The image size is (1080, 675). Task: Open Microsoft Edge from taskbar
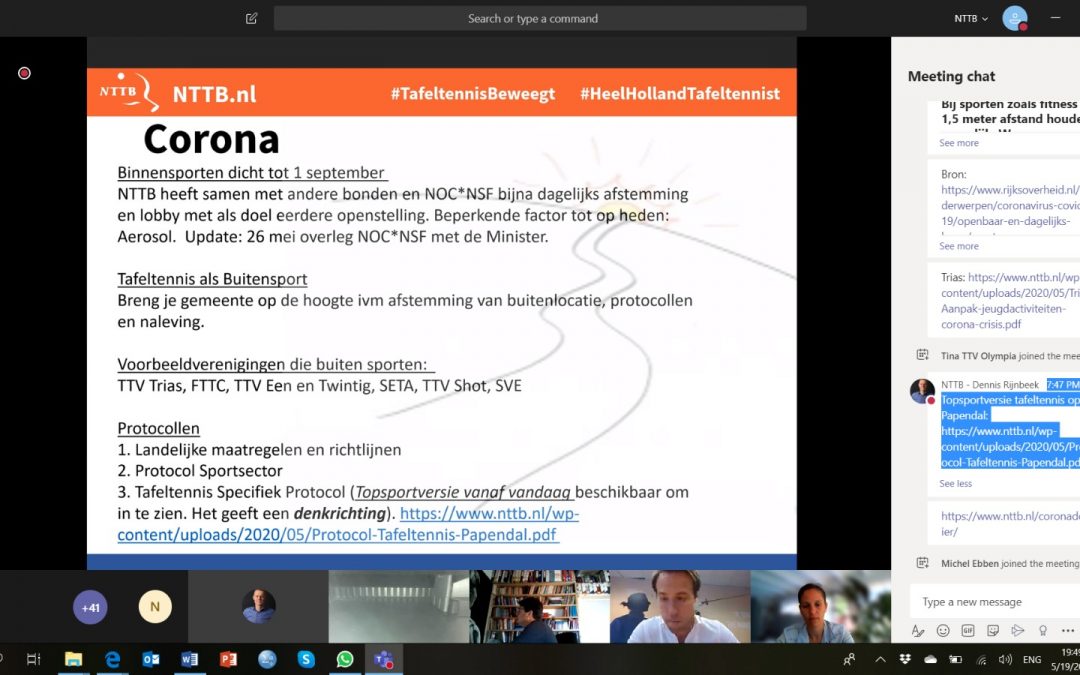pyautogui.click(x=112, y=659)
